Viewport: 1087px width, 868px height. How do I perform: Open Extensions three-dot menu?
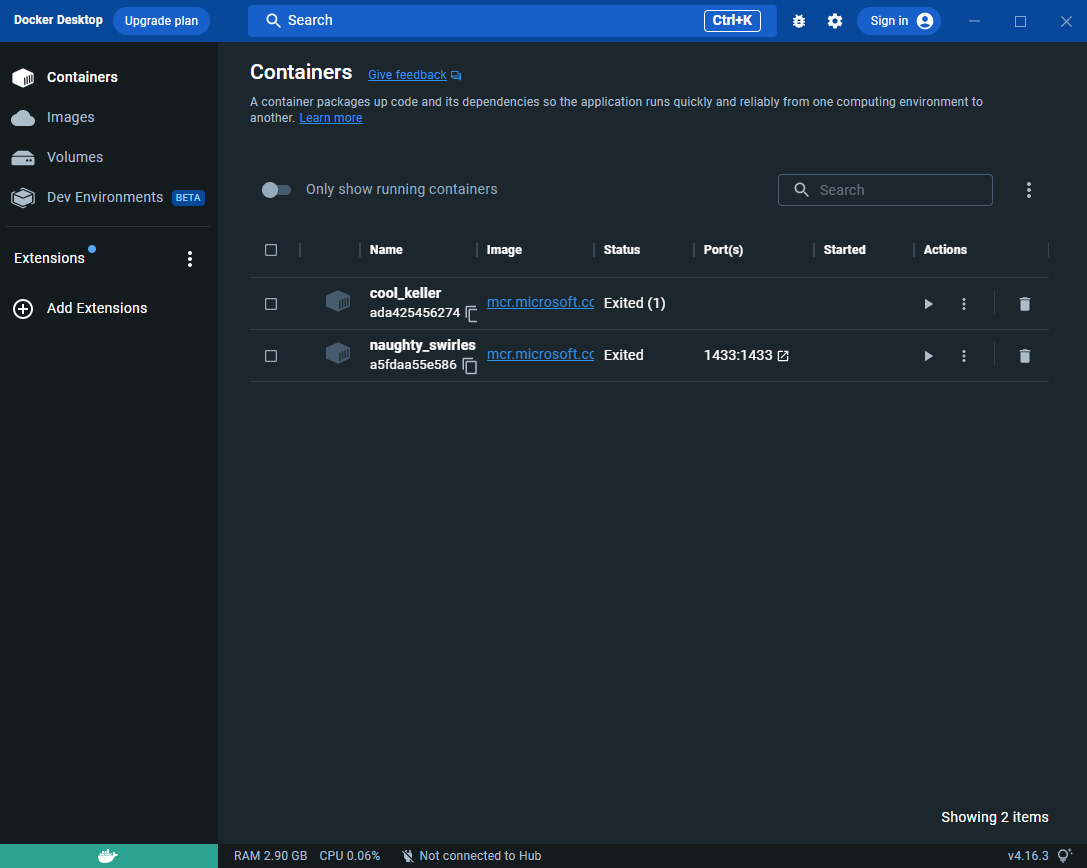coord(190,259)
